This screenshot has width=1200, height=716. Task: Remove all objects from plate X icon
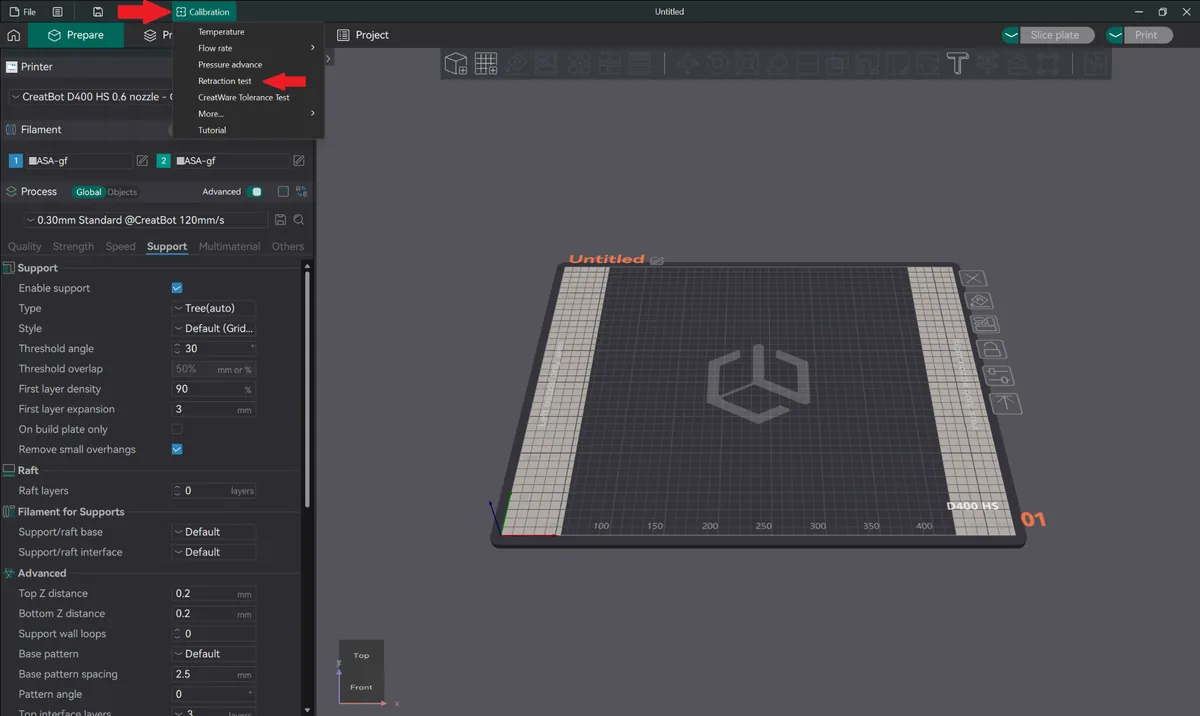[973, 278]
